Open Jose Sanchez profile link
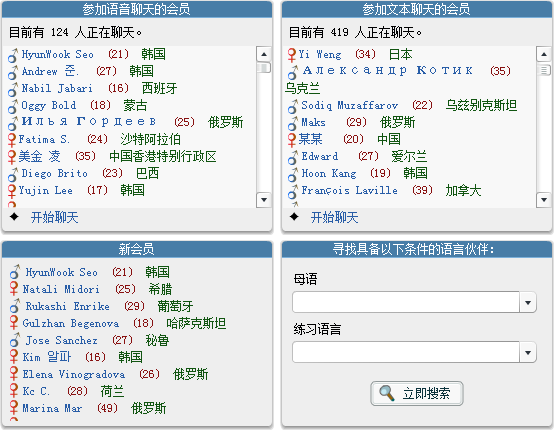Image resolution: width=557 pixels, height=430 pixels. click(x=61, y=340)
